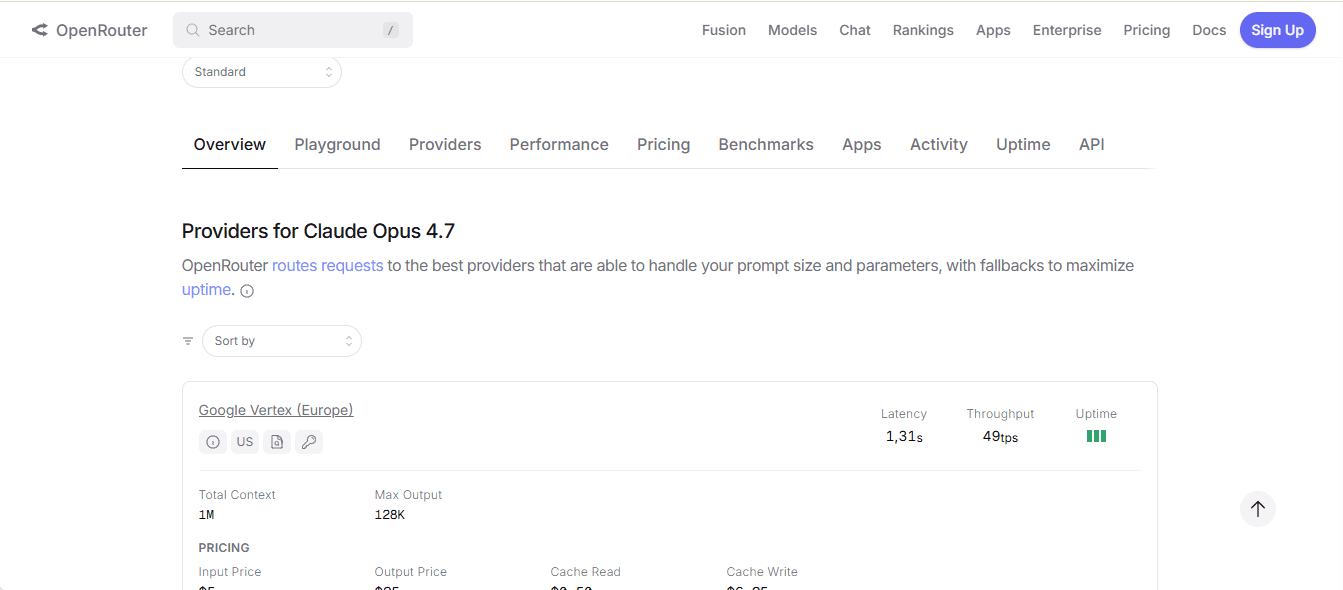The height and width of the screenshot is (590, 1343).
Task: Switch to the Overview tab
Action: [x=230, y=144]
